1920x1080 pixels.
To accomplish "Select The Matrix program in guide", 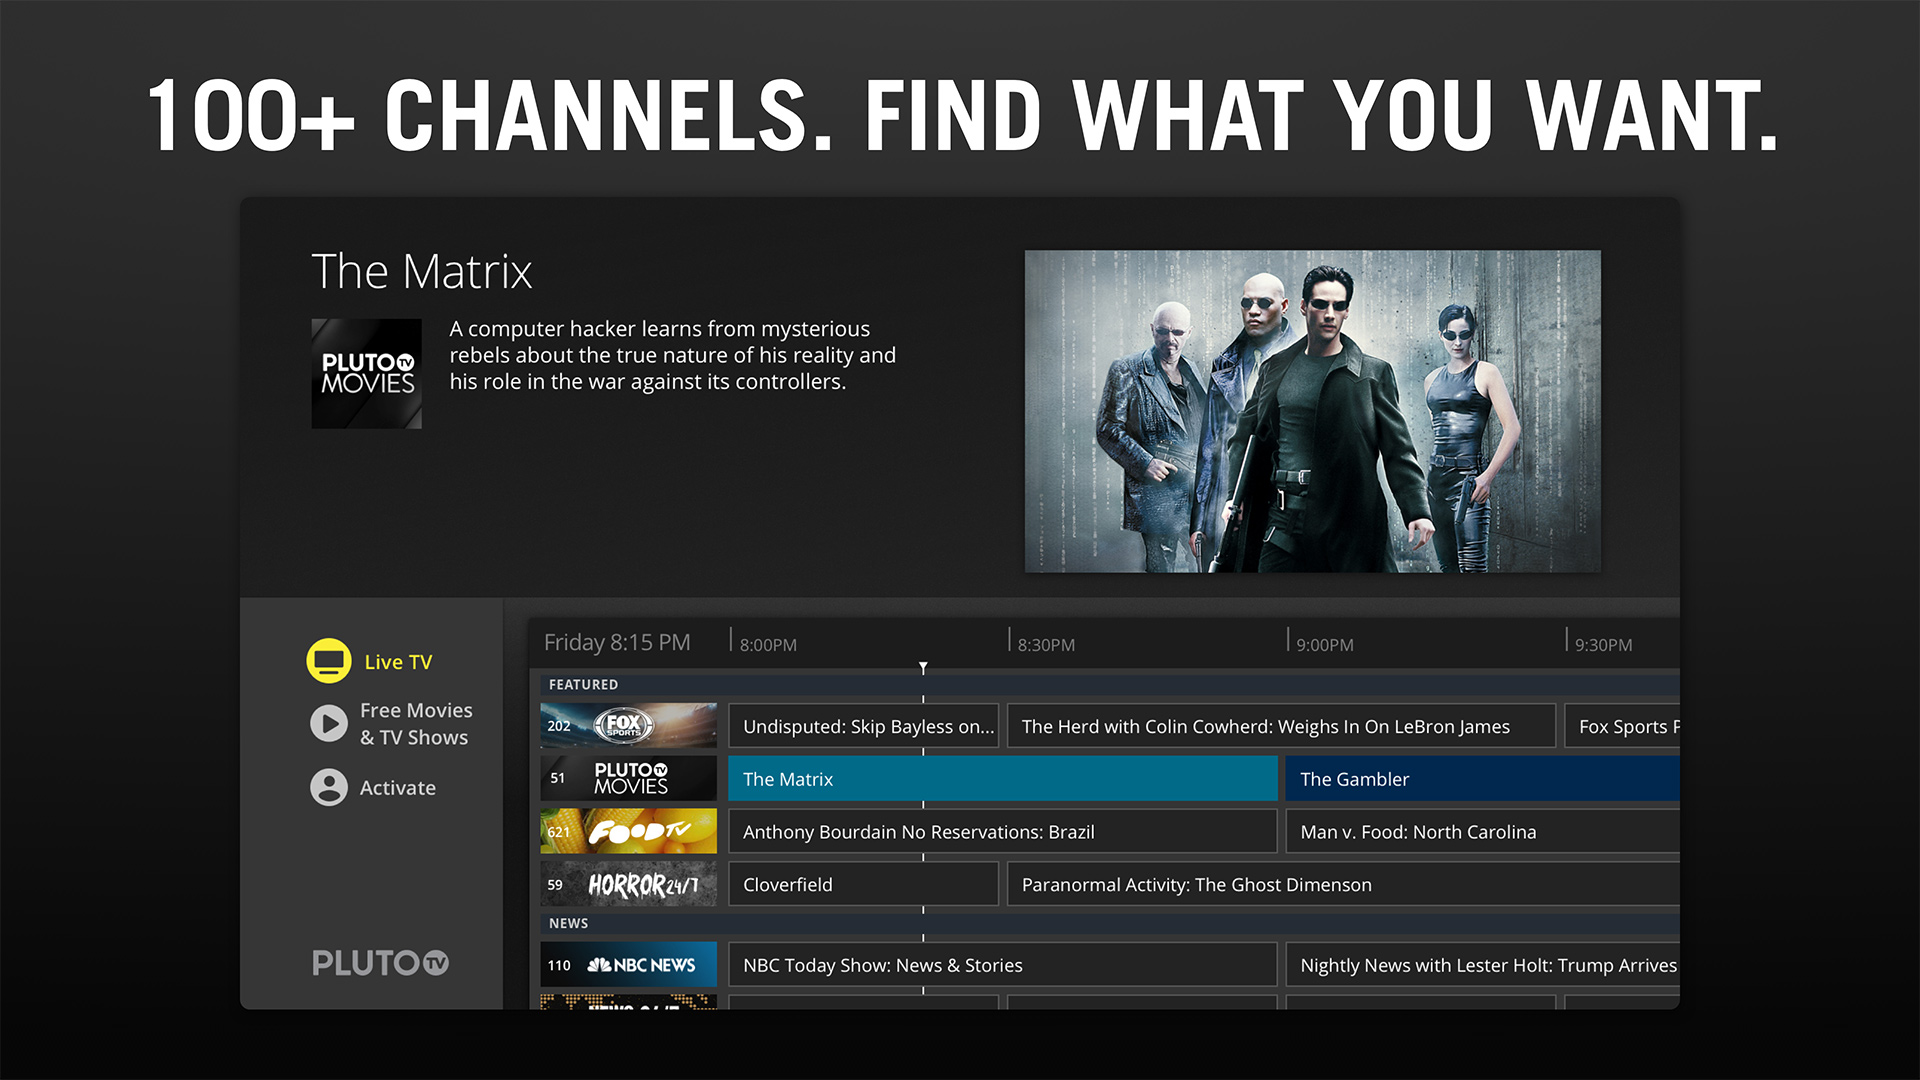I will coord(1002,779).
